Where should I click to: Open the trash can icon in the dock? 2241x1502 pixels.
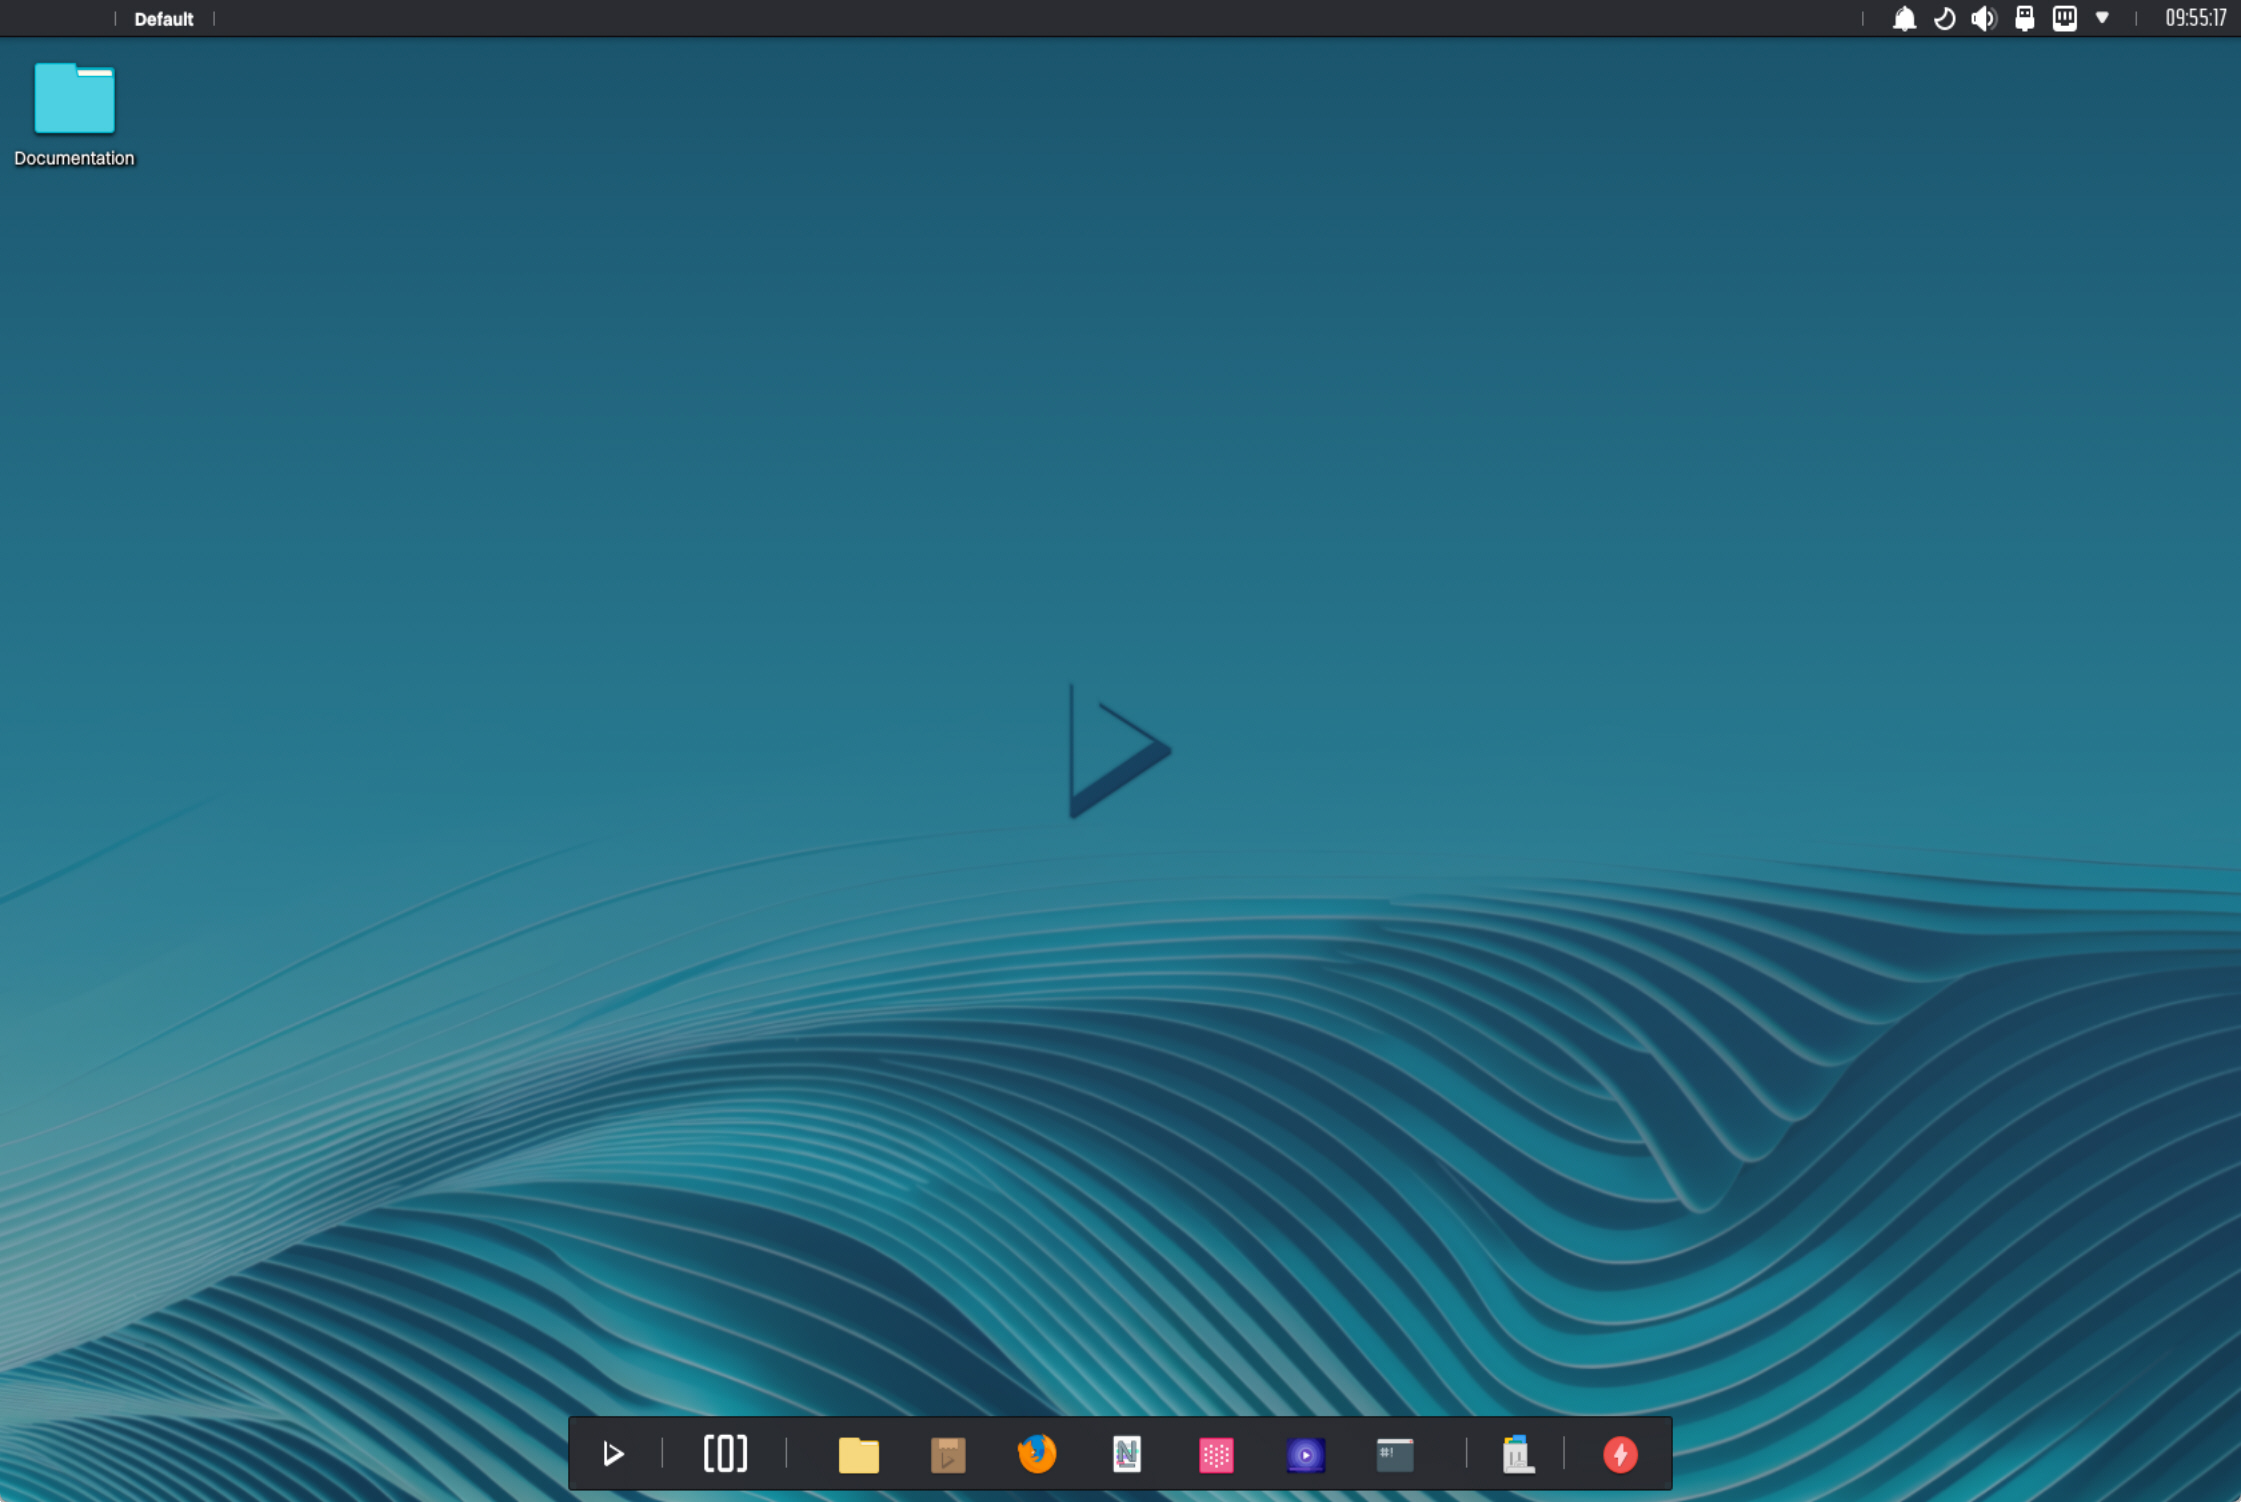pyautogui.click(x=1518, y=1454)
